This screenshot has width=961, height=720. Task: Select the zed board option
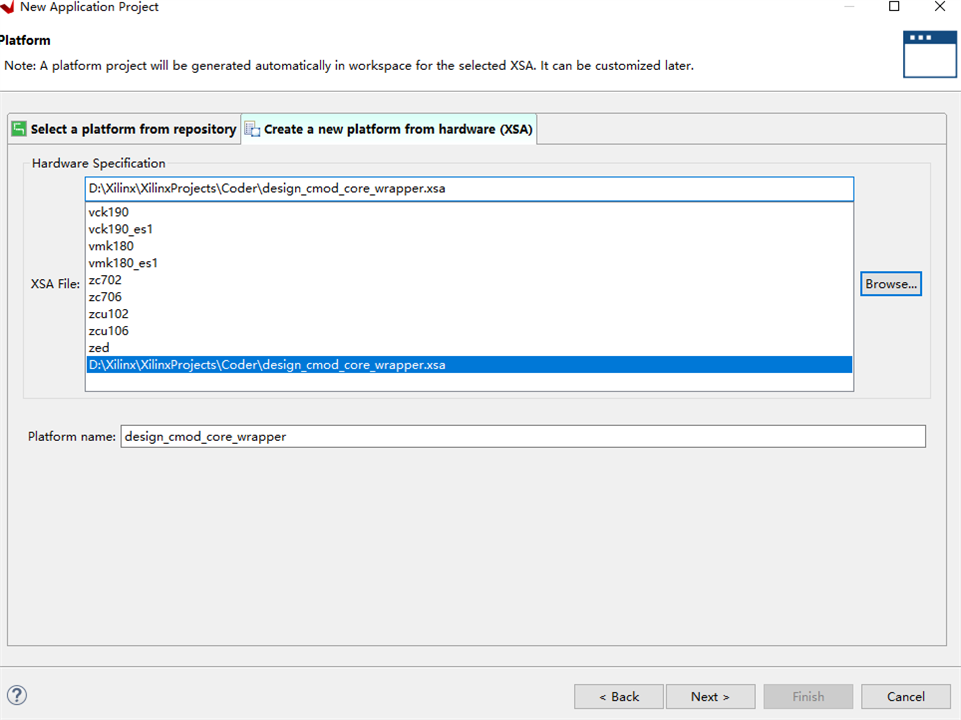click(x=99, y=348)
